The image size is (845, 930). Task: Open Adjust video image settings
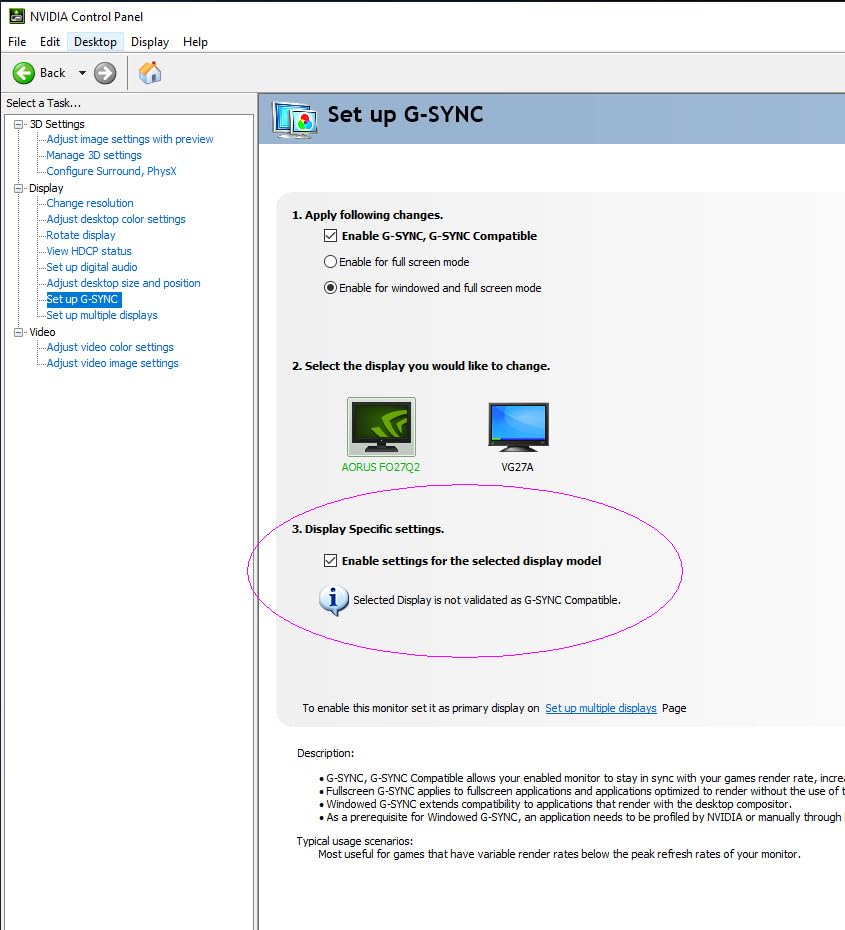tap(112, 363)
